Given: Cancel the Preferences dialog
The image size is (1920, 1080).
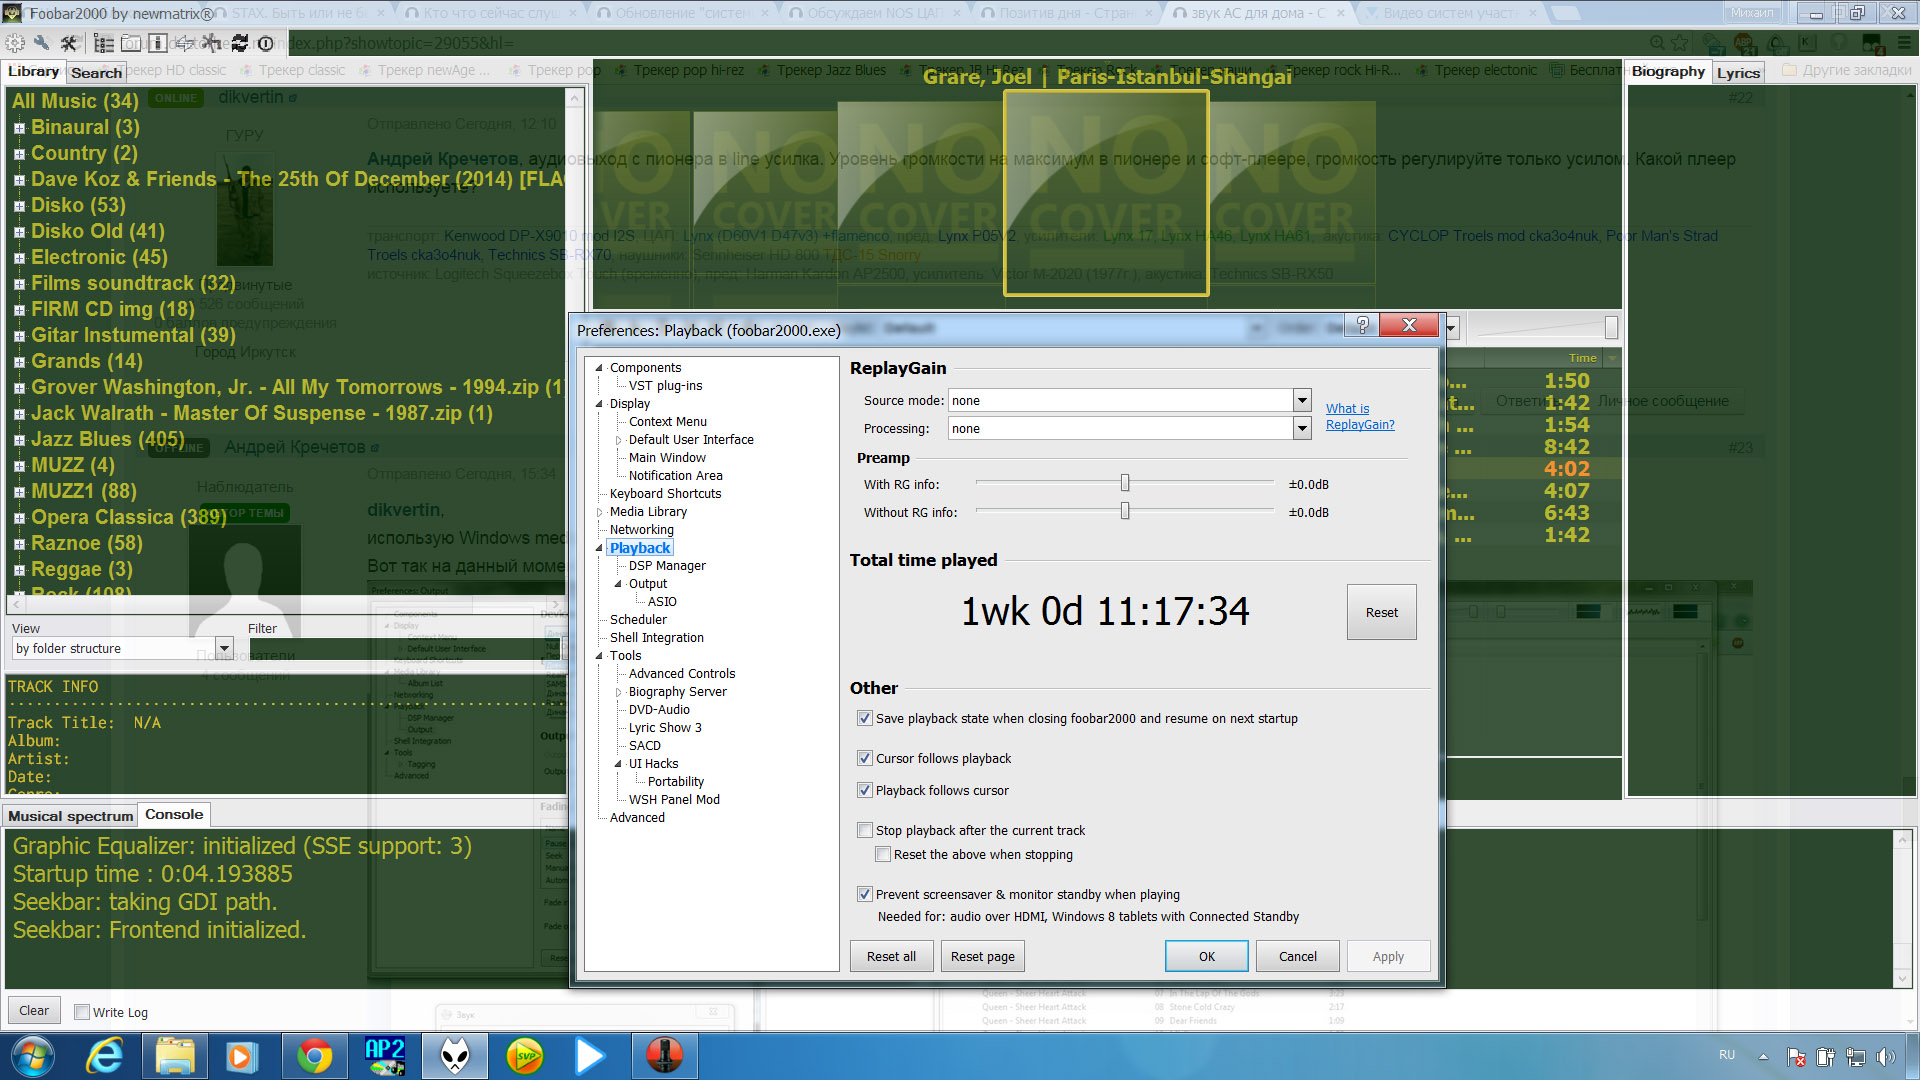Looking at the screenshot, I should coord(1298,956).
